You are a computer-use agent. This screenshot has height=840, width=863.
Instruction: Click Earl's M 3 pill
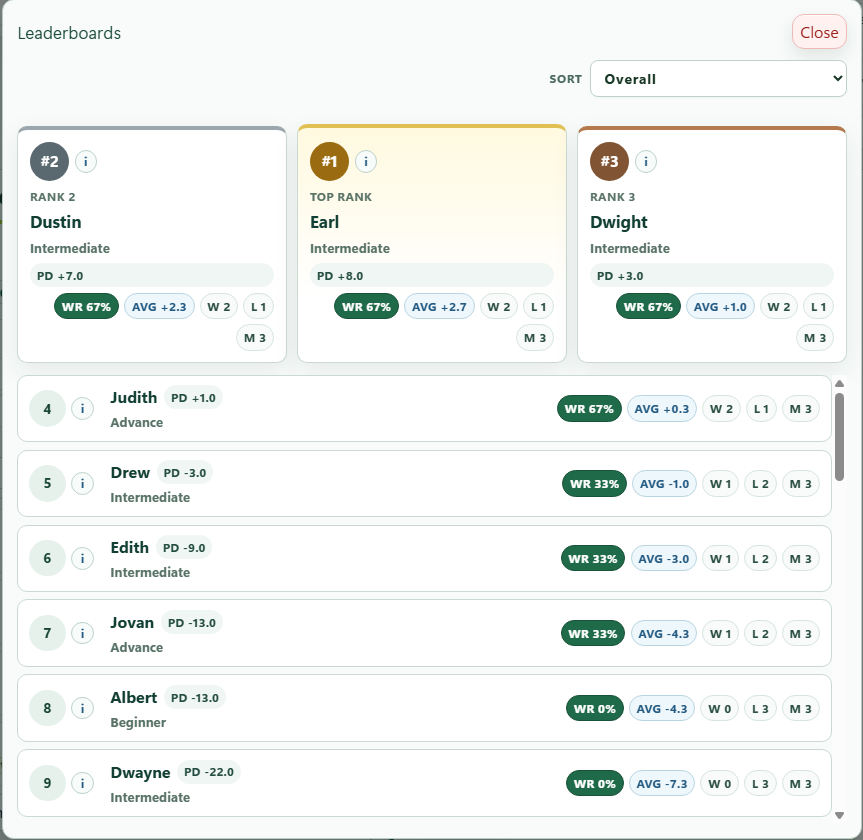535,337
